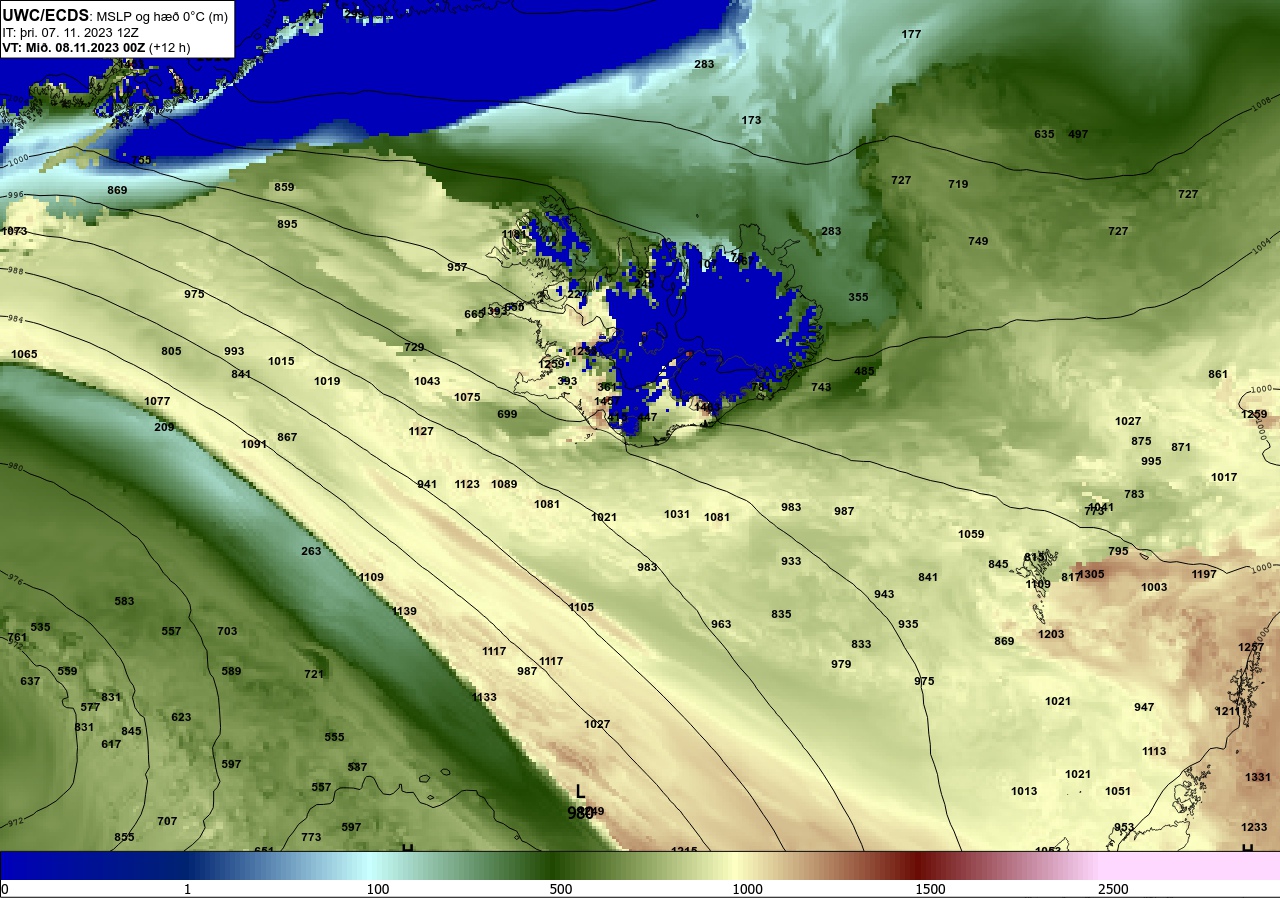Image resolution: width=1280 pixels, height=898 pixels.
Task: Click map value 1017
Action: tap(1224, 477)
